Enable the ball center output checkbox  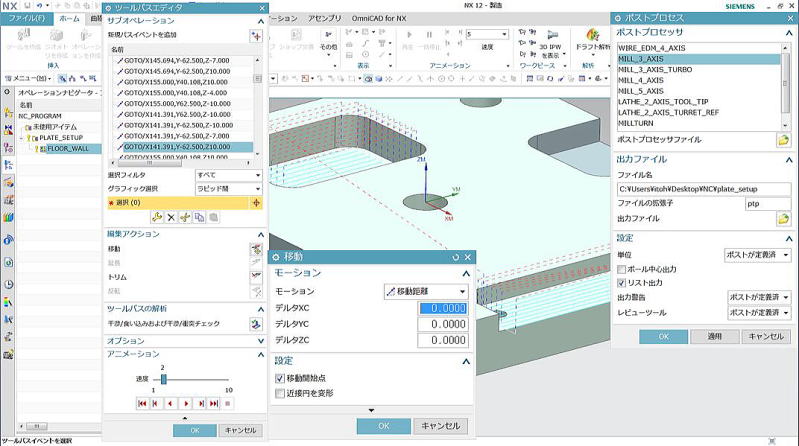(621, 269)
